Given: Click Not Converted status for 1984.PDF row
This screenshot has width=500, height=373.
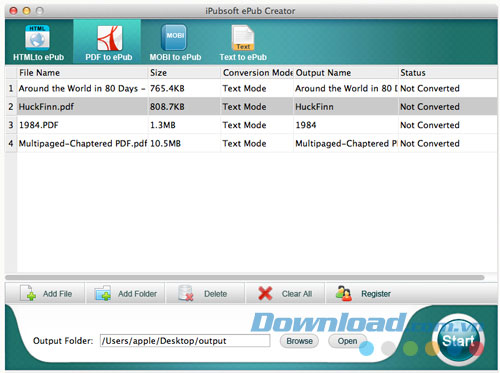Looking at the screenshot, I should [x=430, y=125].
